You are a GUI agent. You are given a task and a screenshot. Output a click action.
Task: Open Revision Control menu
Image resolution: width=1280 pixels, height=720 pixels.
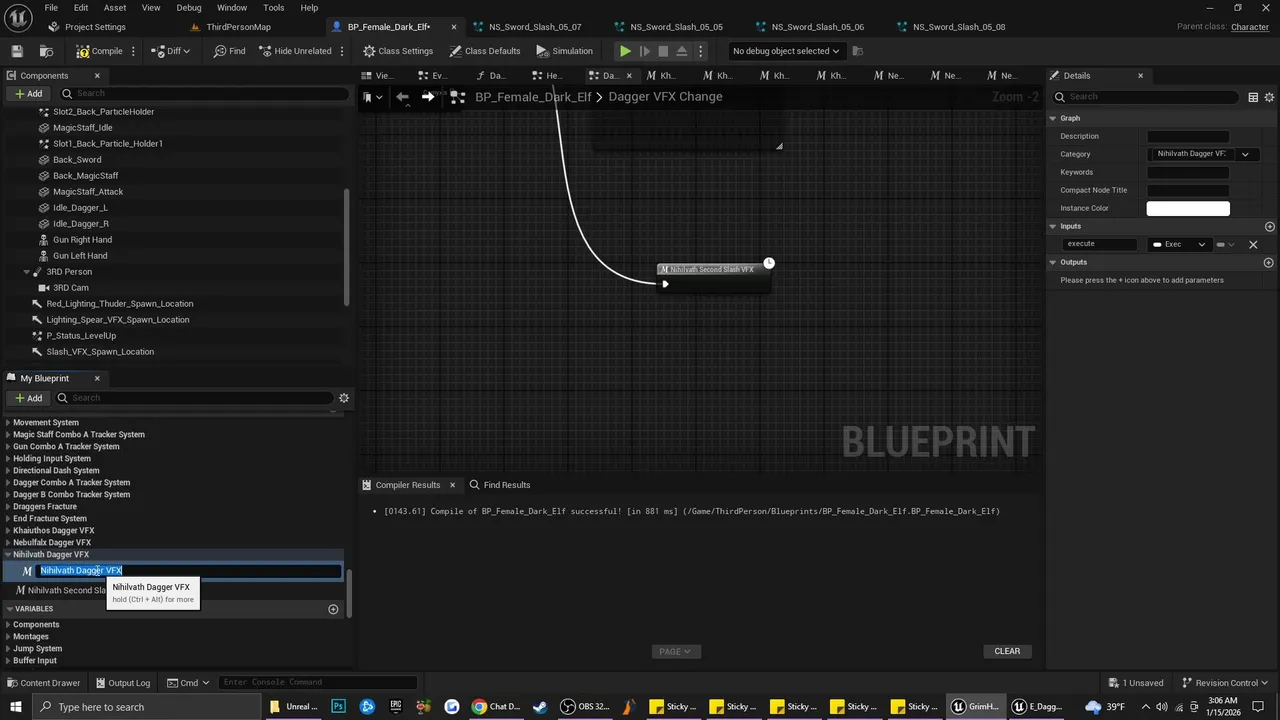pyautogui.click(x=1225, y=683)
